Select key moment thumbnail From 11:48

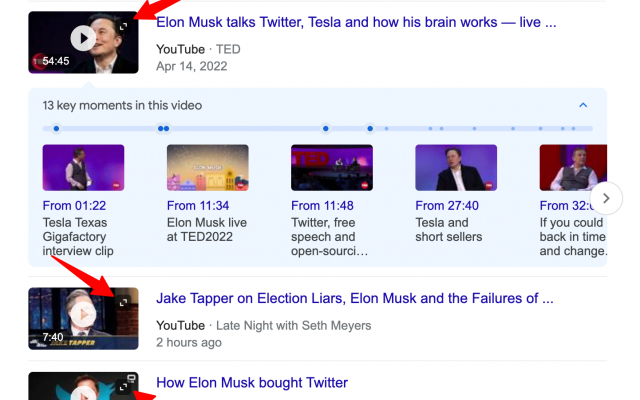point(331,168)
